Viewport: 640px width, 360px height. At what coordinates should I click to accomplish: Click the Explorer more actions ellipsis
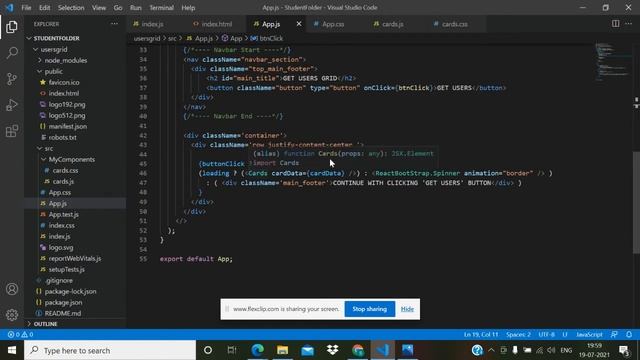click(x=114, y=24)
